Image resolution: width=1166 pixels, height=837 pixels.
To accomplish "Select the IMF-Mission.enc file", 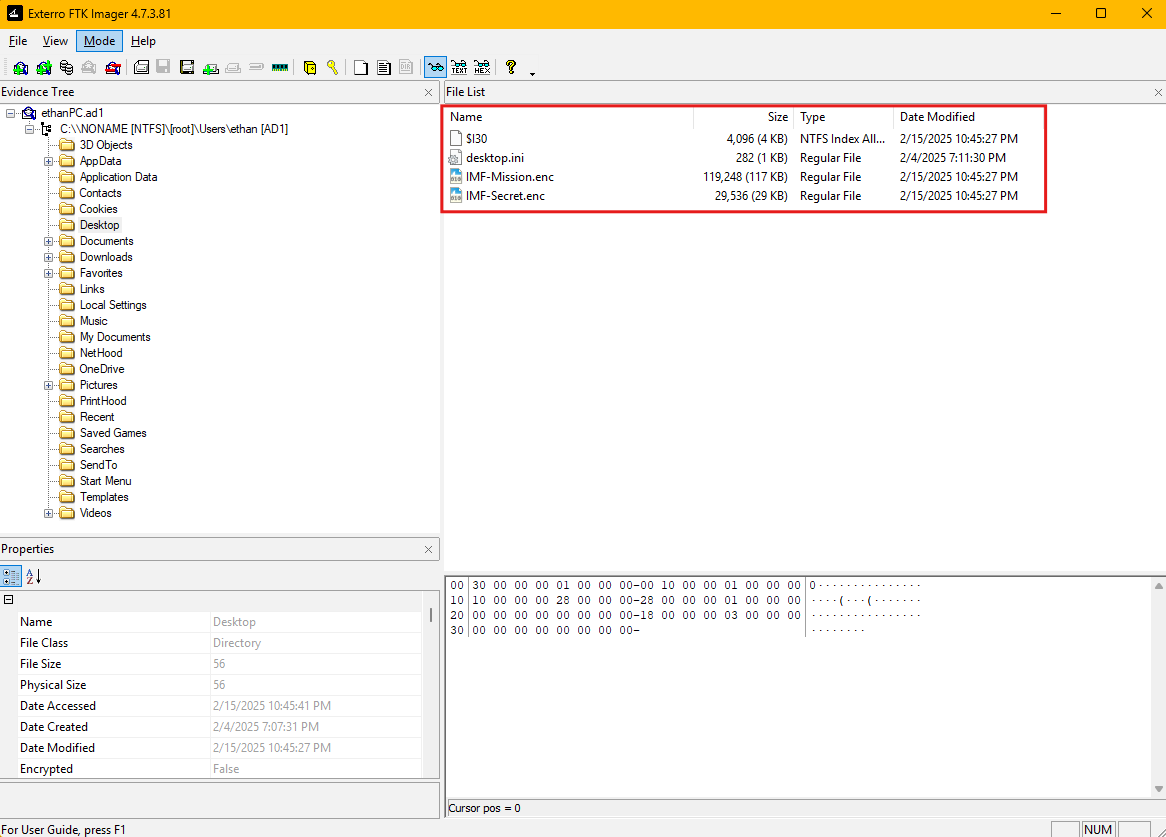I will (x=509, y=177).
